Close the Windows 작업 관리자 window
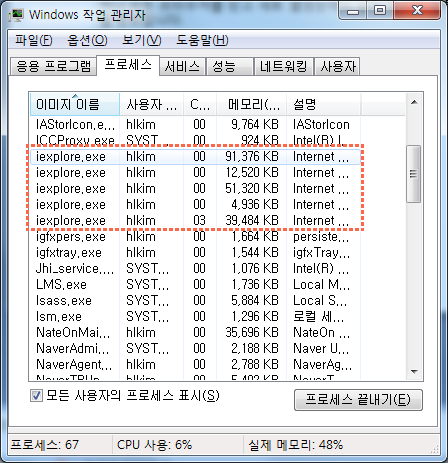Screen dimensions: 448x463 (417, 11)
